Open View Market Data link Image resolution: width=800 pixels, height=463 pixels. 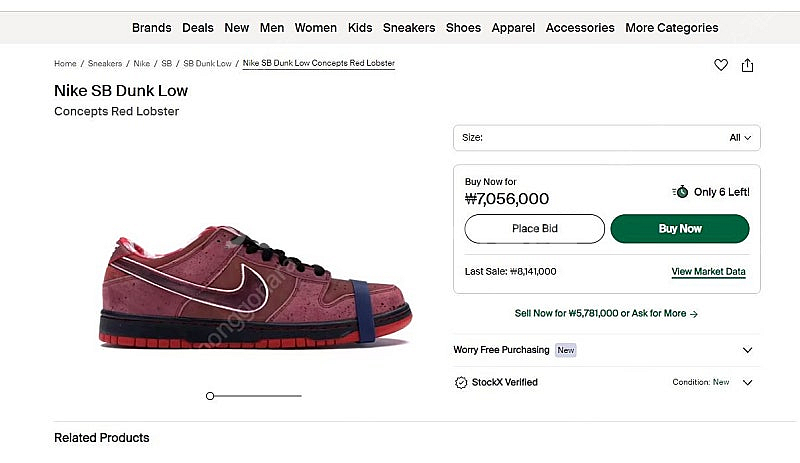(x=708, y=272)
